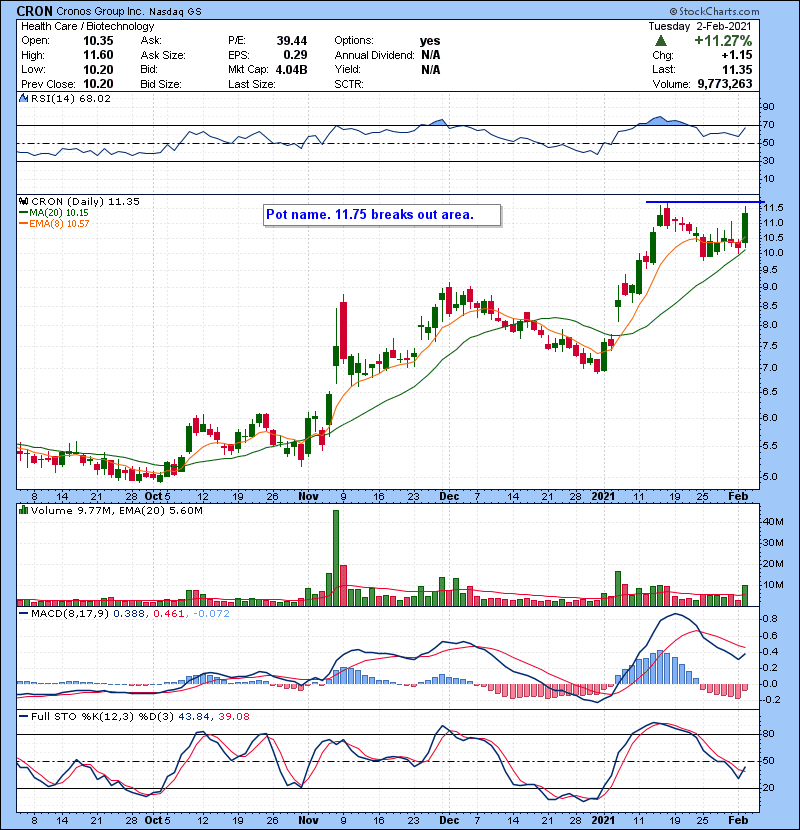Click the Volume value 9,773,263
The width and height of the screenshot is (800, 830).
click(x=725, y=84)
